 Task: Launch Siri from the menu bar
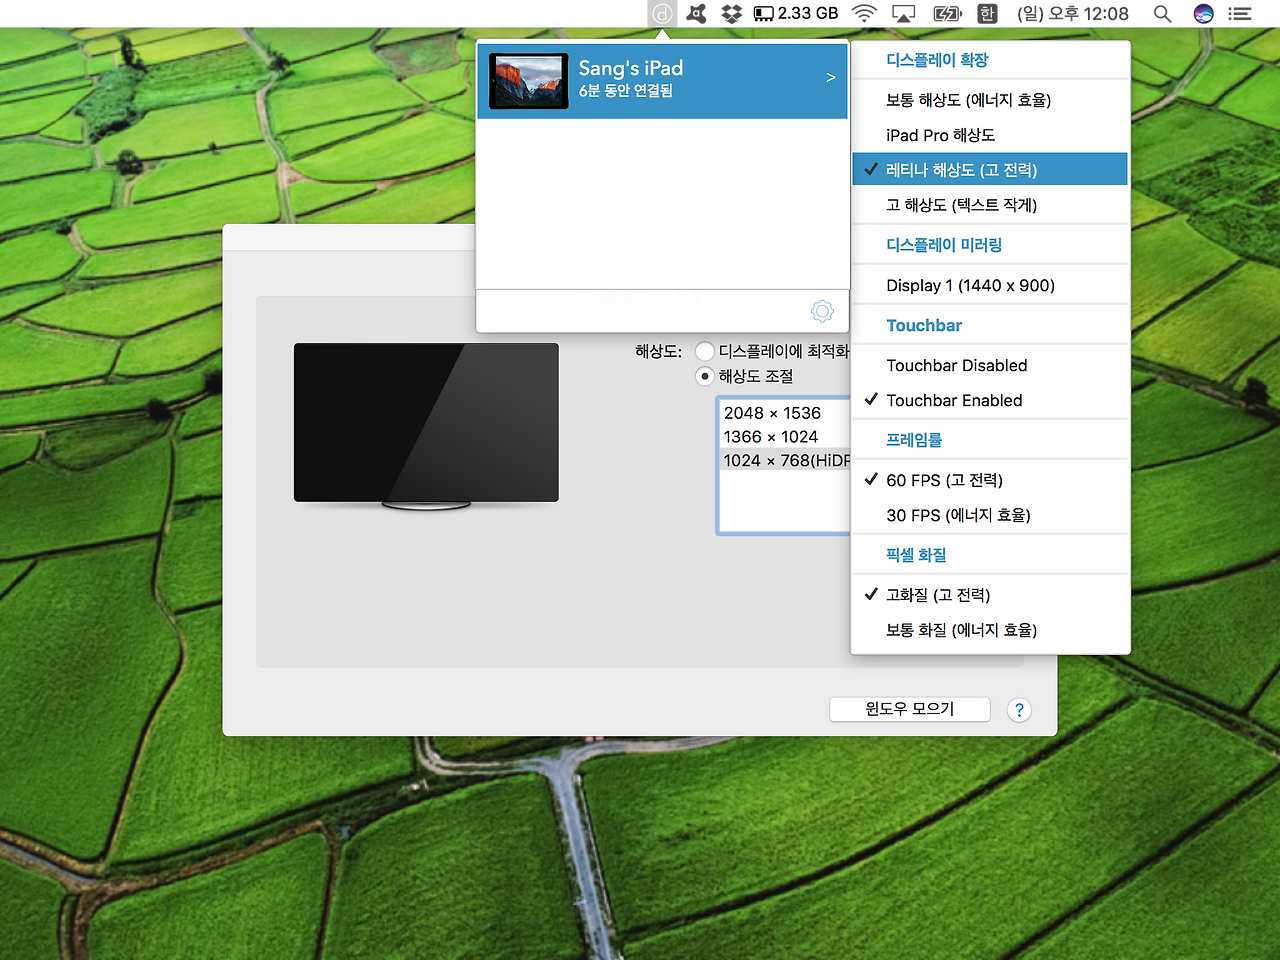pyautogui.click(x=1204, y=14)
